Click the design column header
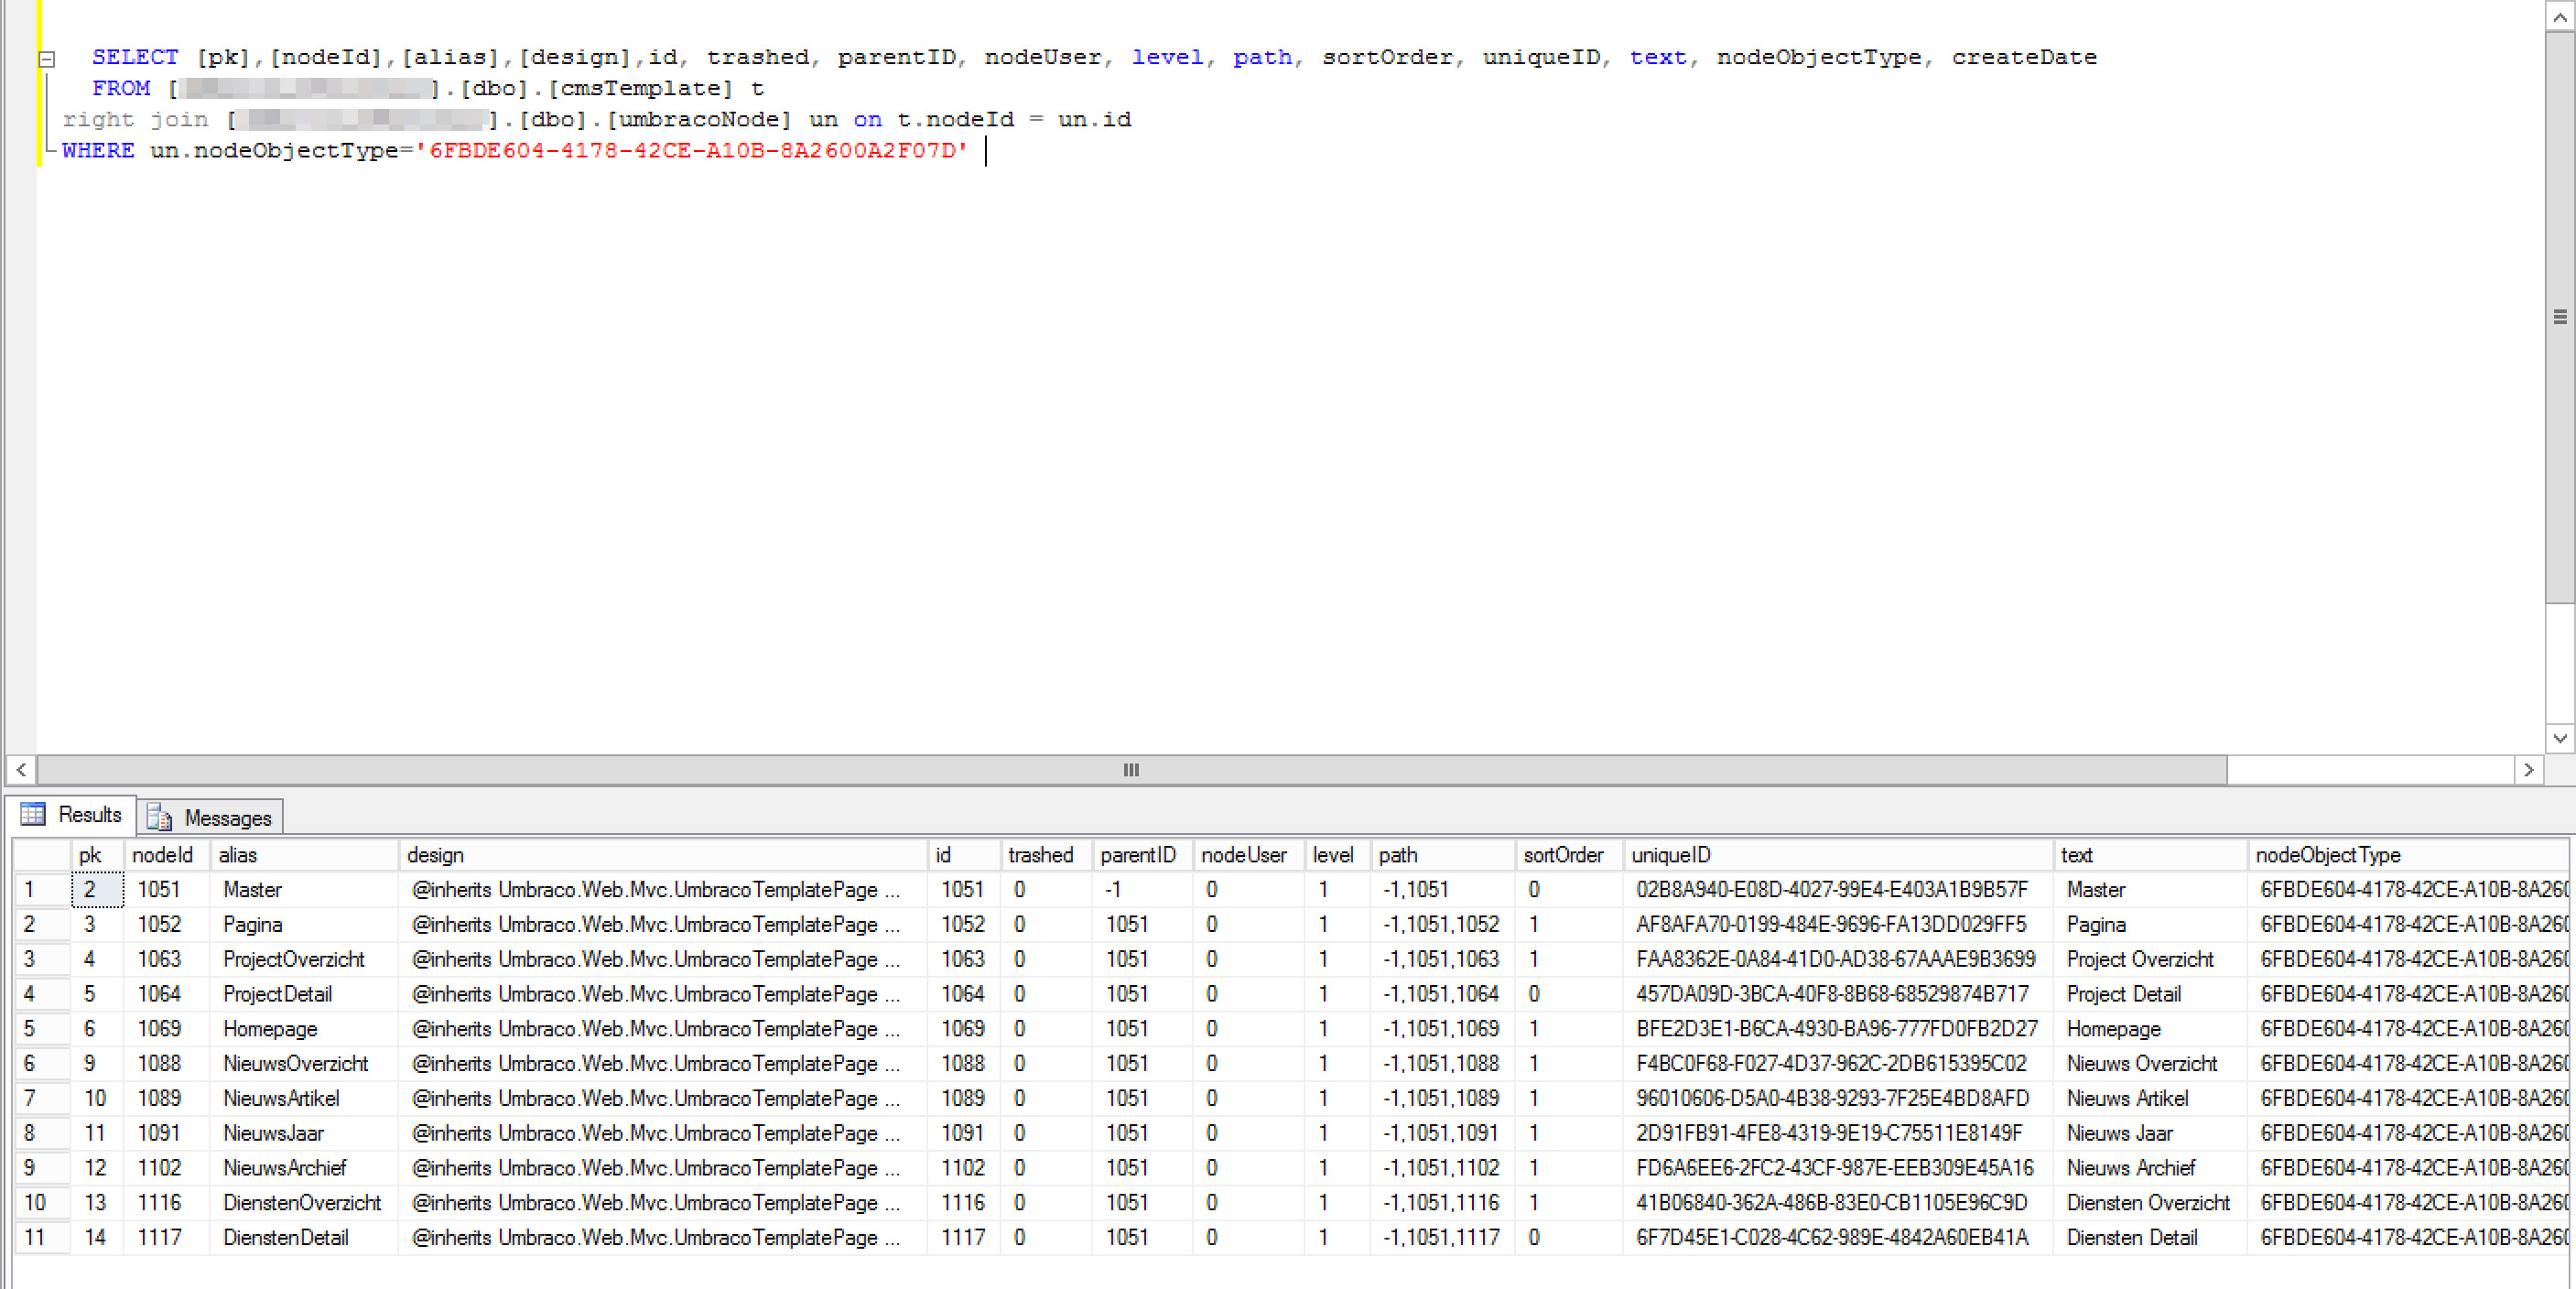This screenshot has height=1289, width=2576. pos(663,855)
